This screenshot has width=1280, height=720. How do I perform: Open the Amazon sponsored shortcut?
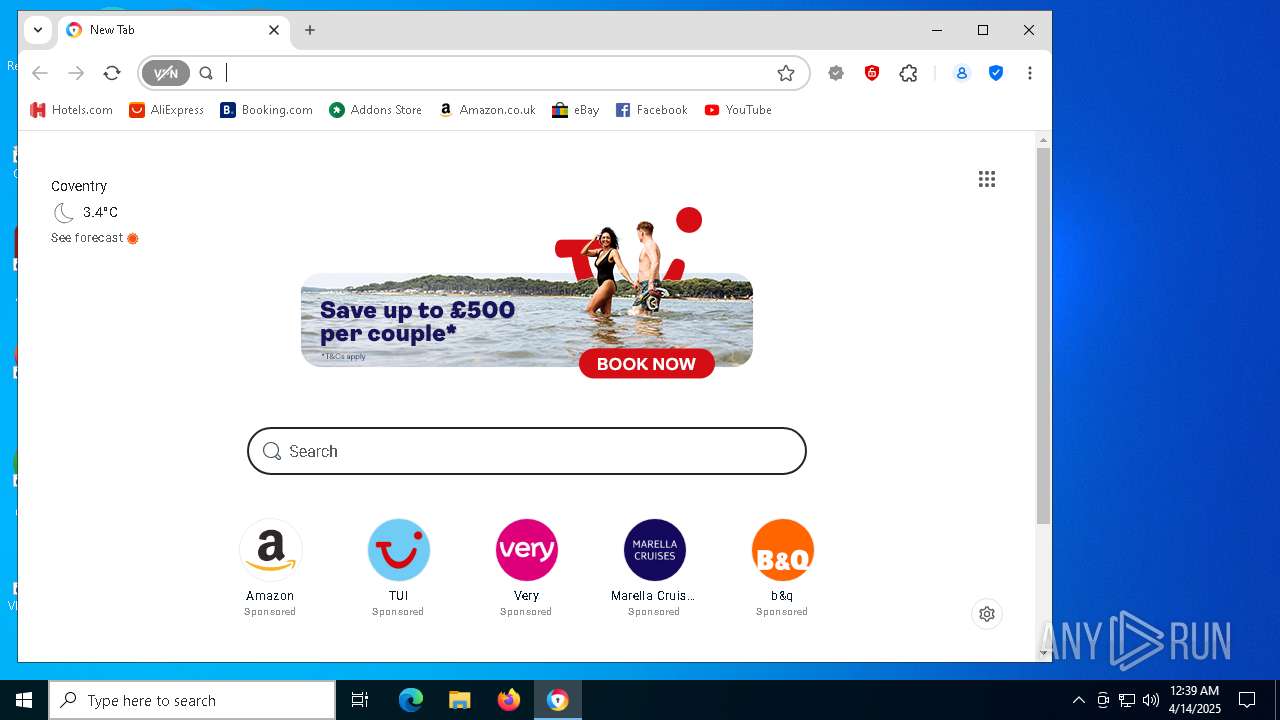270,567
